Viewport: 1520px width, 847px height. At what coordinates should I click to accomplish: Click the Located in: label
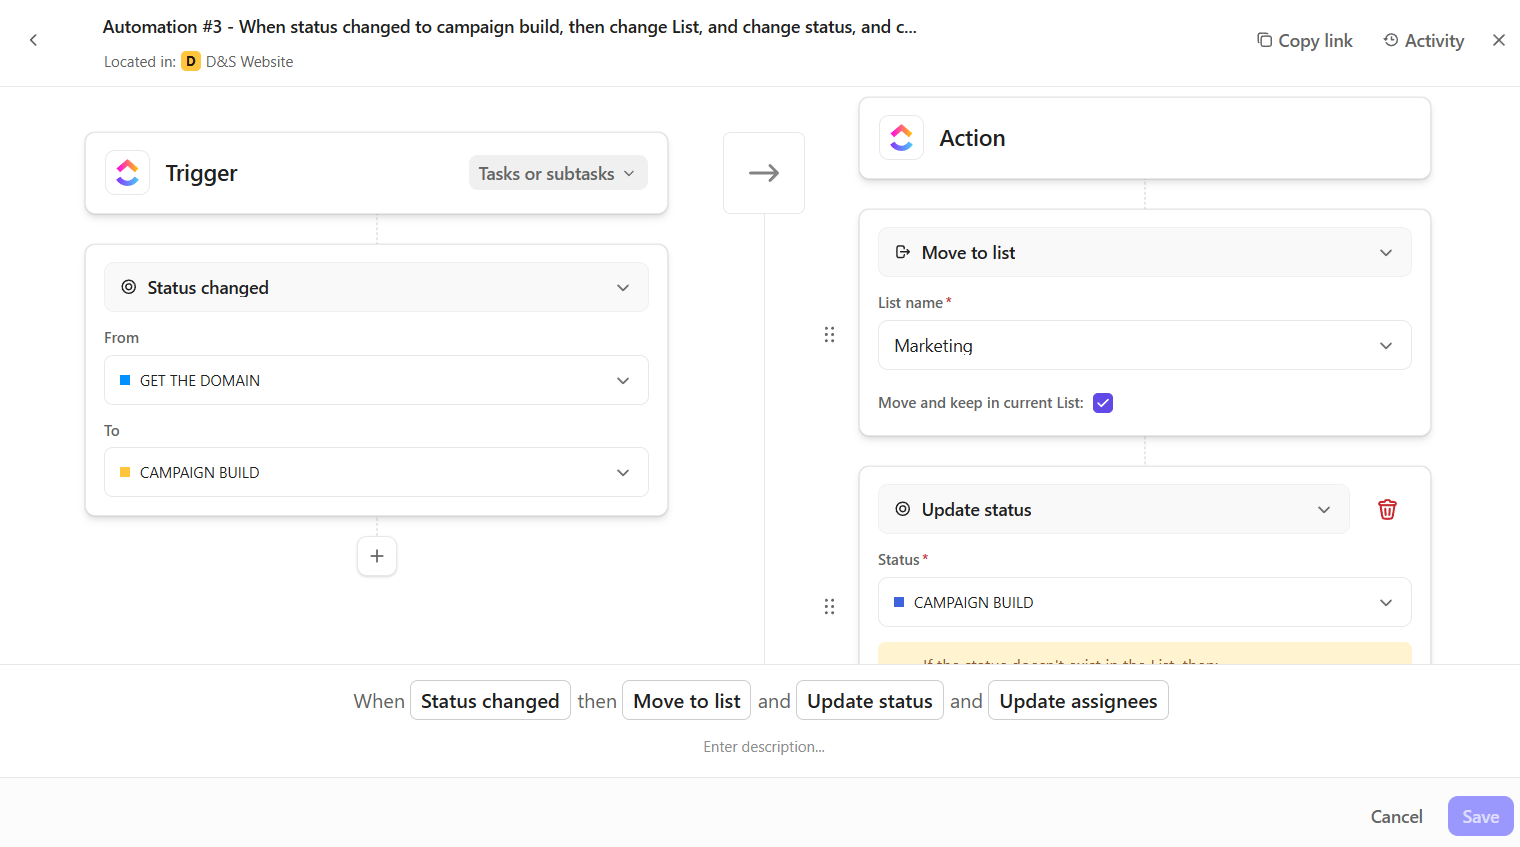coord(140,61)
